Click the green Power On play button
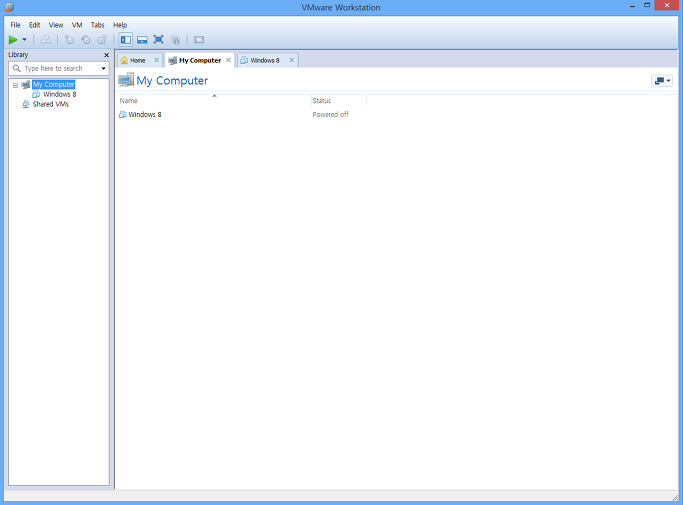This screenshot has width=683, height=505. click(13, 40)
